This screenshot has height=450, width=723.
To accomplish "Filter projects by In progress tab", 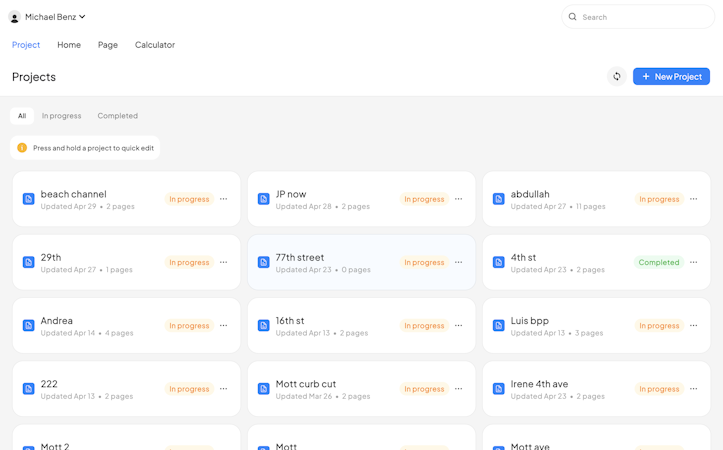I will 61,116.
